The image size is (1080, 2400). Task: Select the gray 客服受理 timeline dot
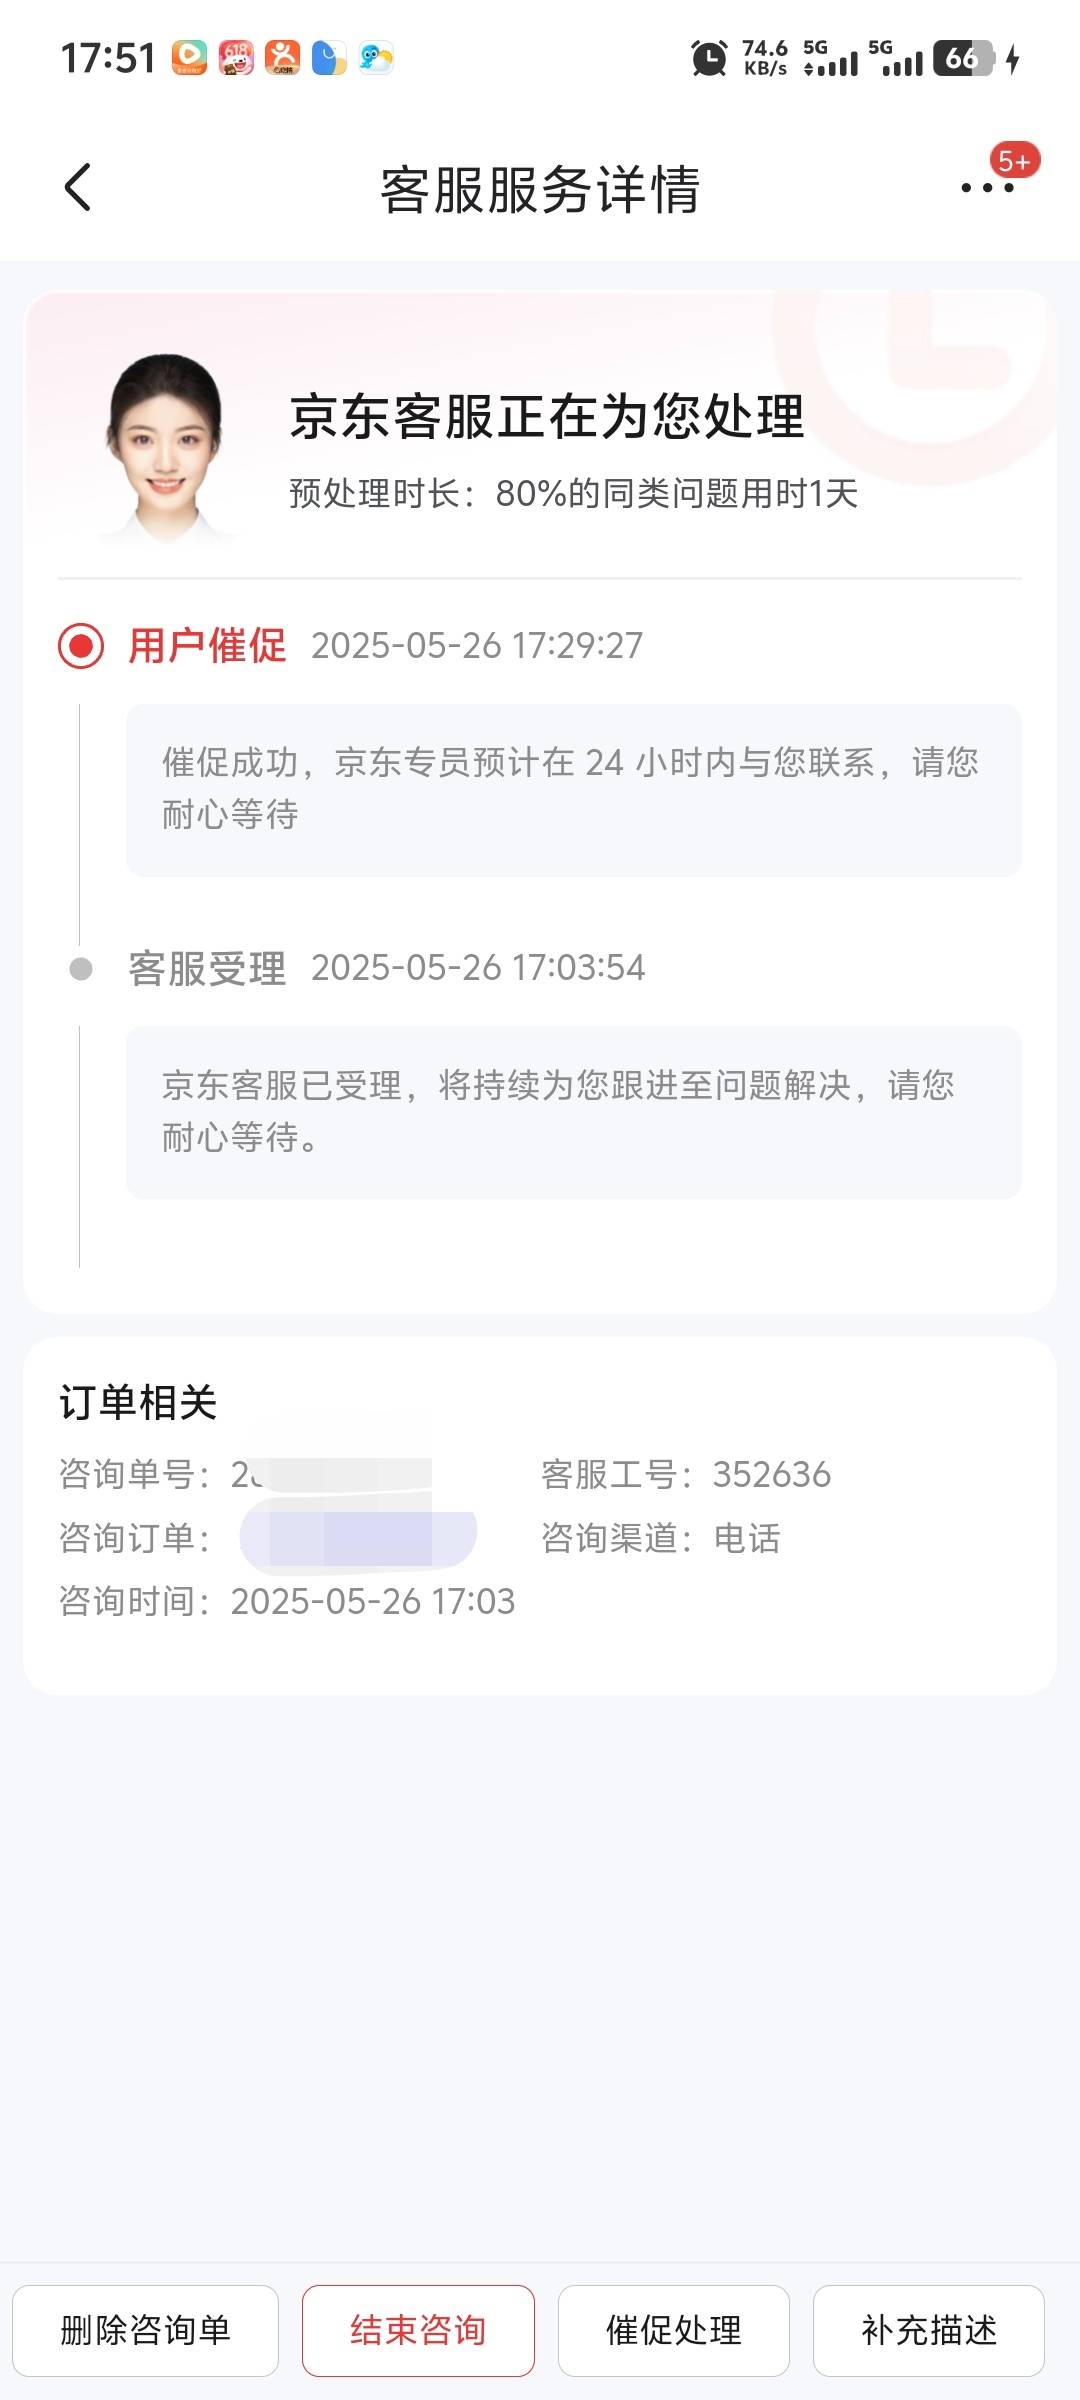coord(81,969)
